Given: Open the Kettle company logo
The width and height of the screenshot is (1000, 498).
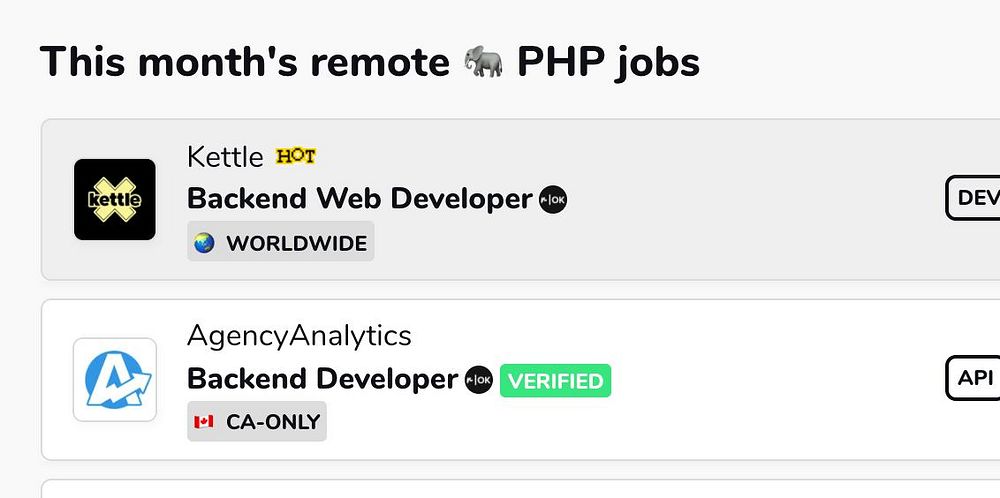Looking at the screenshot, I should pos(115,199).
